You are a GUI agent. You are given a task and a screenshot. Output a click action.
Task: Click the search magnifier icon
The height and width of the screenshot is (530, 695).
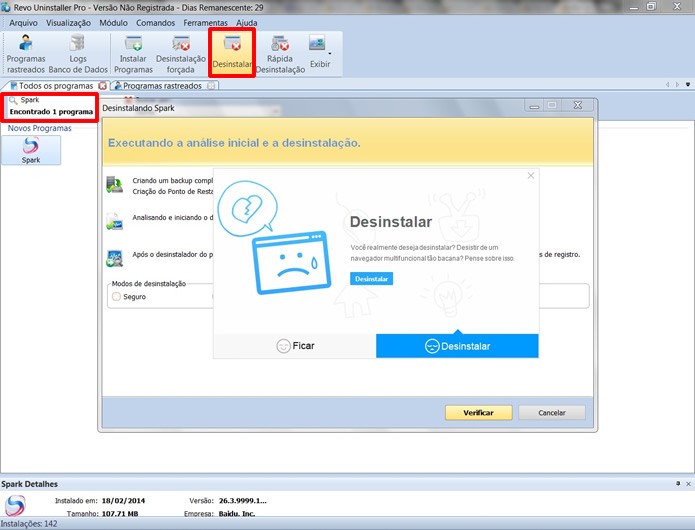(13, 100)
